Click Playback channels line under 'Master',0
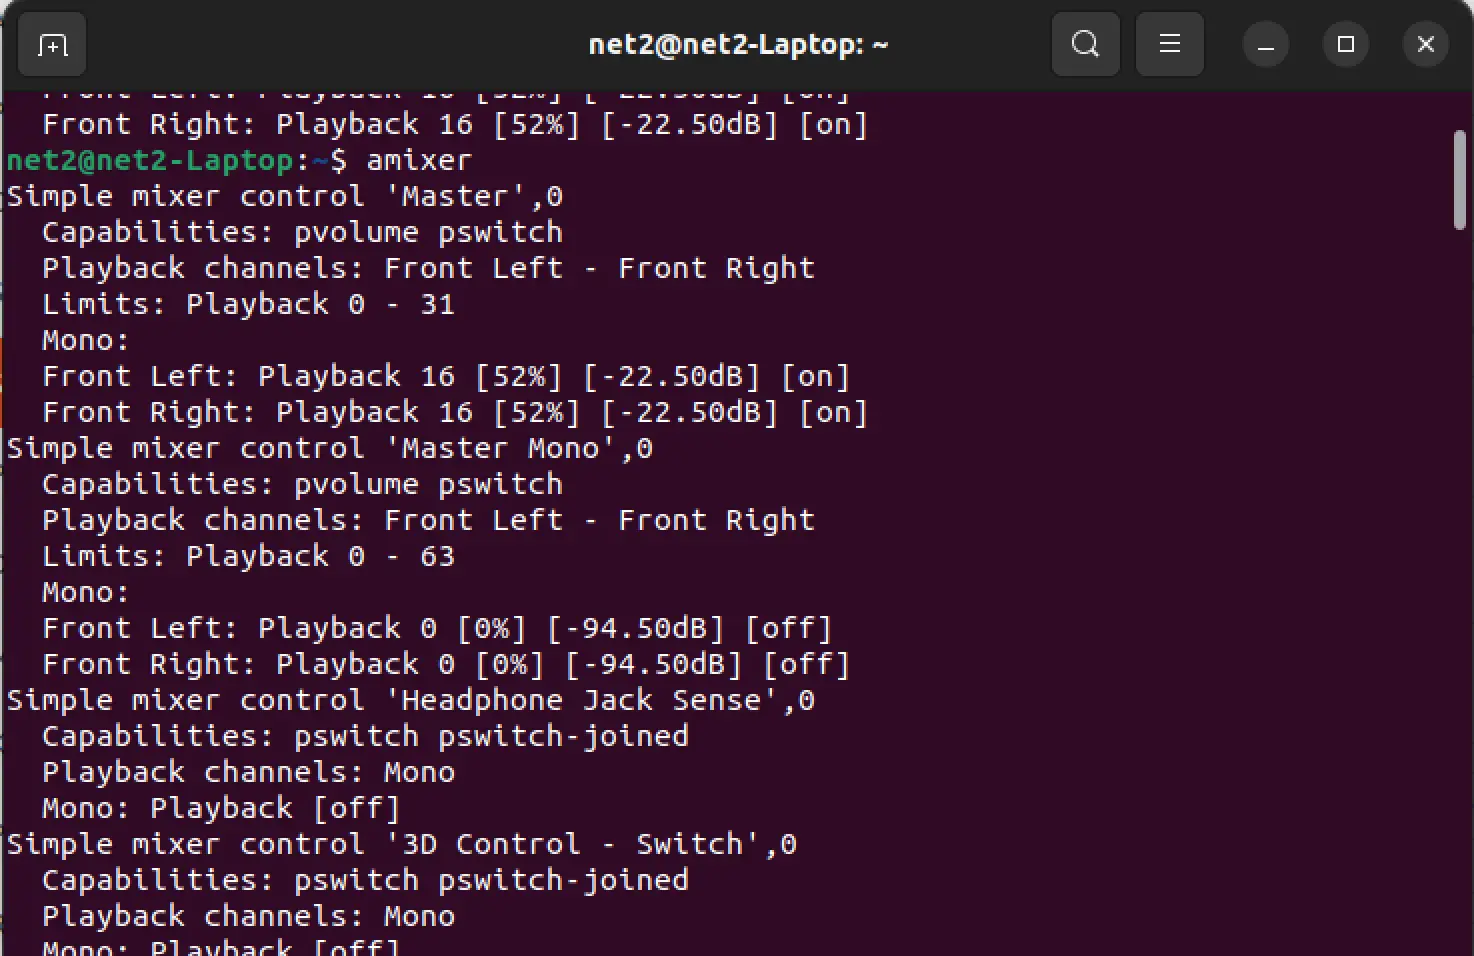1474x956 pixels. (x=428, y=268)
